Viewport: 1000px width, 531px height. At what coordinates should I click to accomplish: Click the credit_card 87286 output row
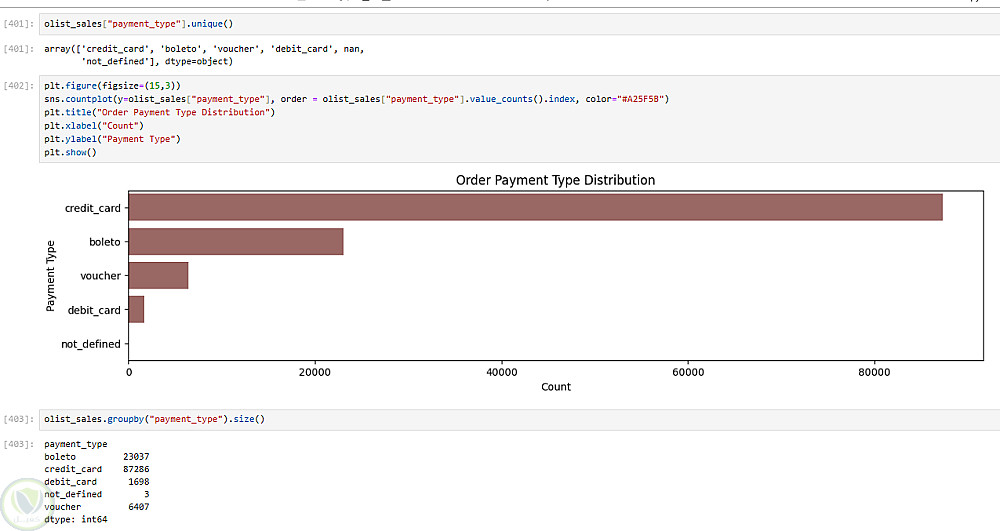(x=96, y=469)
